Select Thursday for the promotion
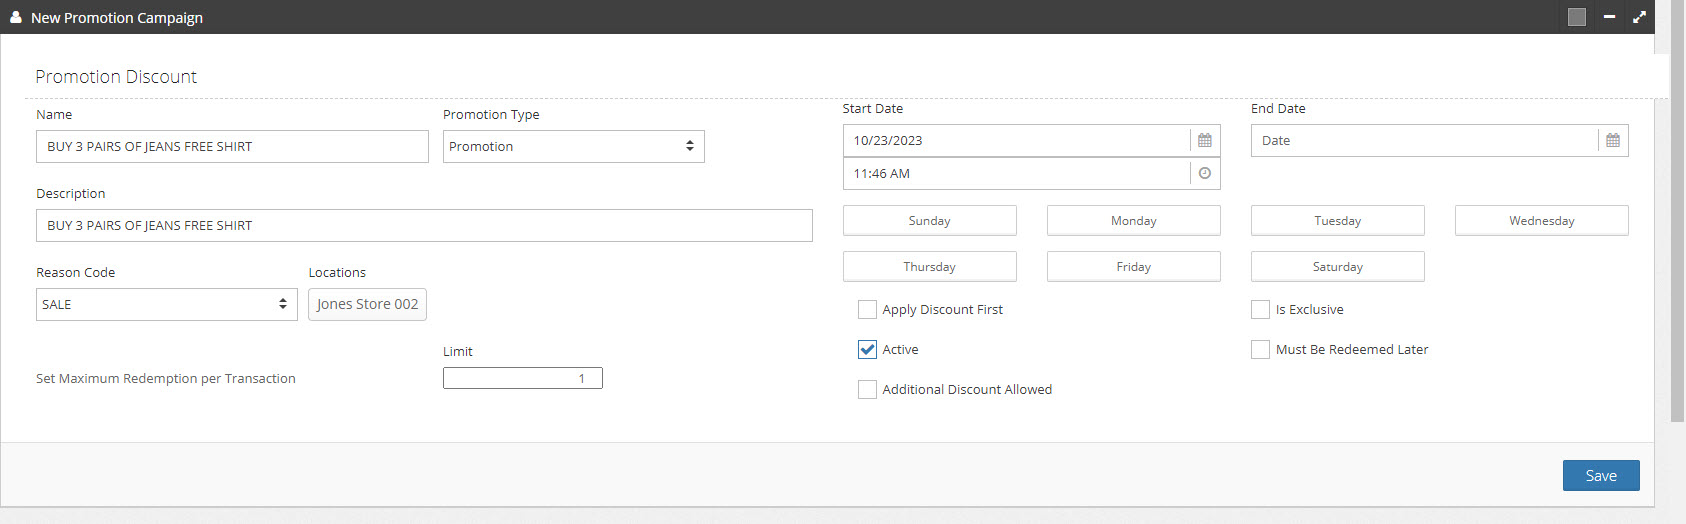The height and width of the screenshot is (524, 1686). pyautogui.click(x=929, y=267)
